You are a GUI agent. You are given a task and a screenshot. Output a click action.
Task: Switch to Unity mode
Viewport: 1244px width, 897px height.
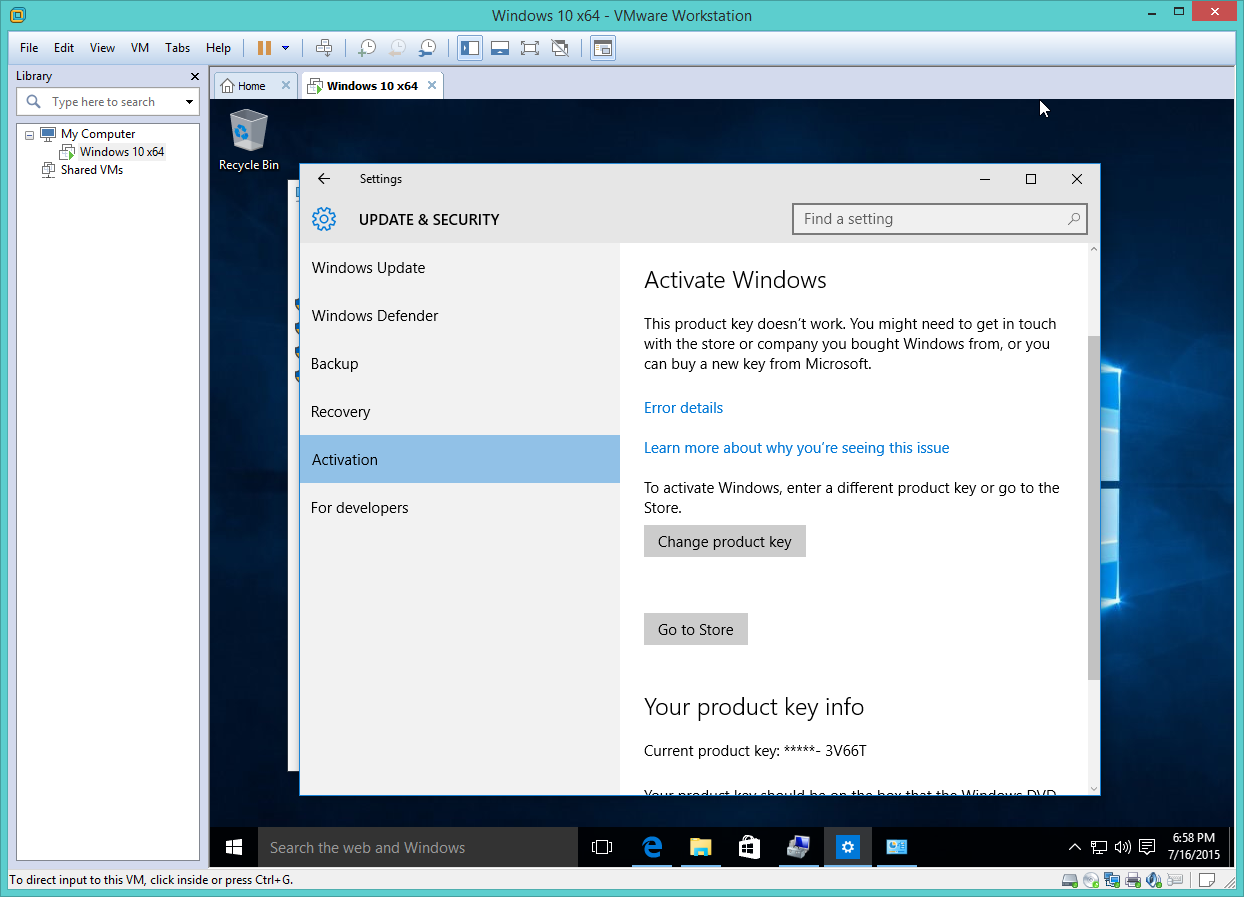pyautogui.click(x=560, y=48)
